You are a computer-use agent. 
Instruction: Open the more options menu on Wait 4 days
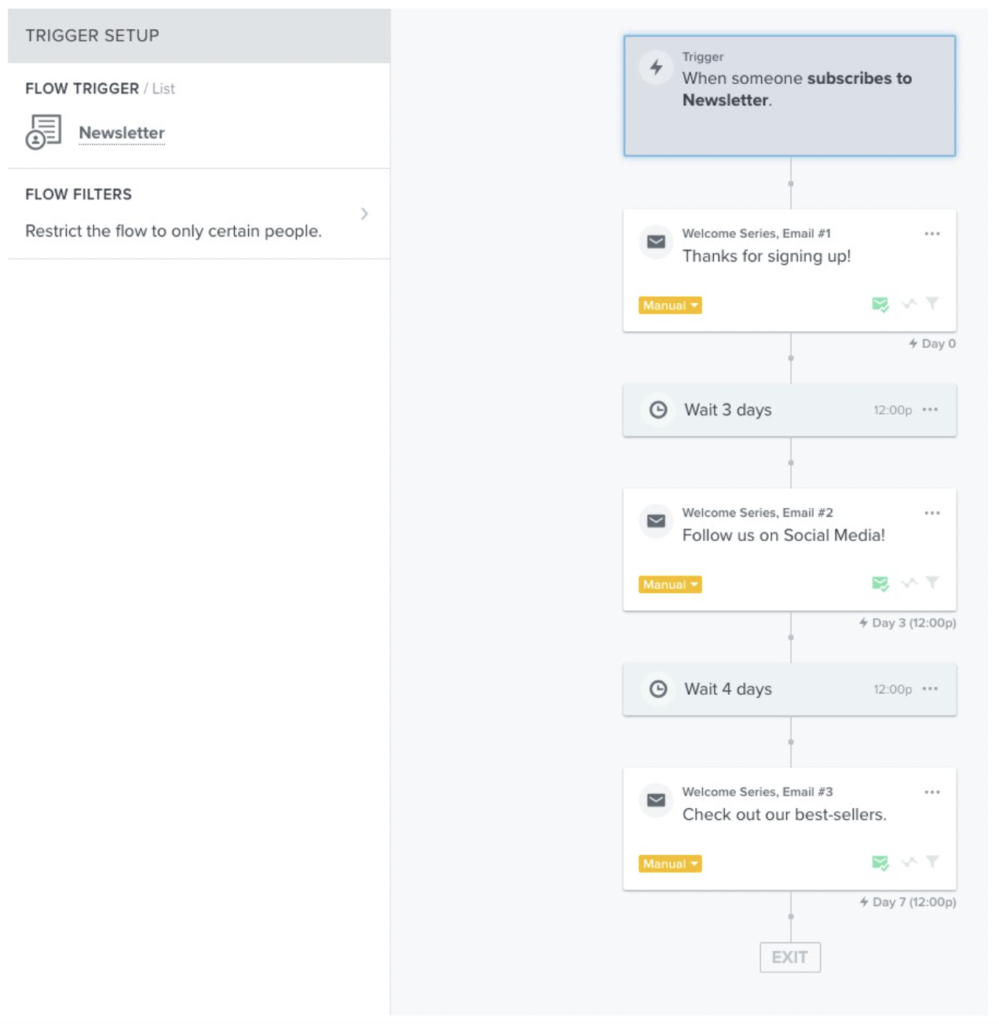tap(930, 689)
